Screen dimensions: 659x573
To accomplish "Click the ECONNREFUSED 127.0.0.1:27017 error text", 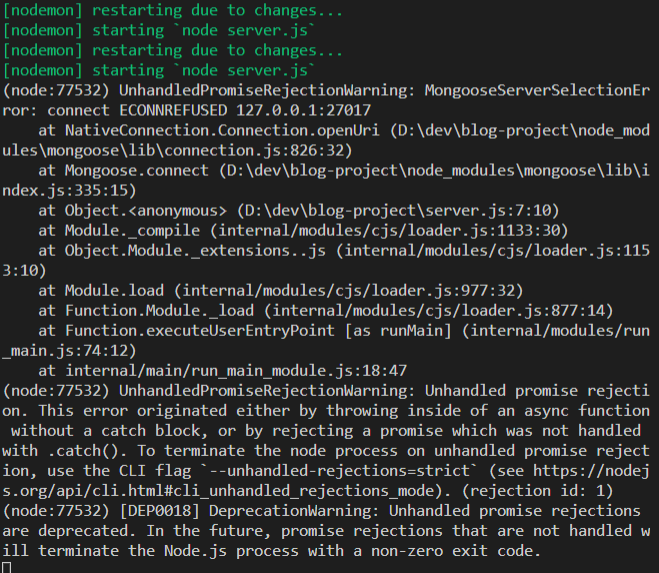I will point(245,111).
